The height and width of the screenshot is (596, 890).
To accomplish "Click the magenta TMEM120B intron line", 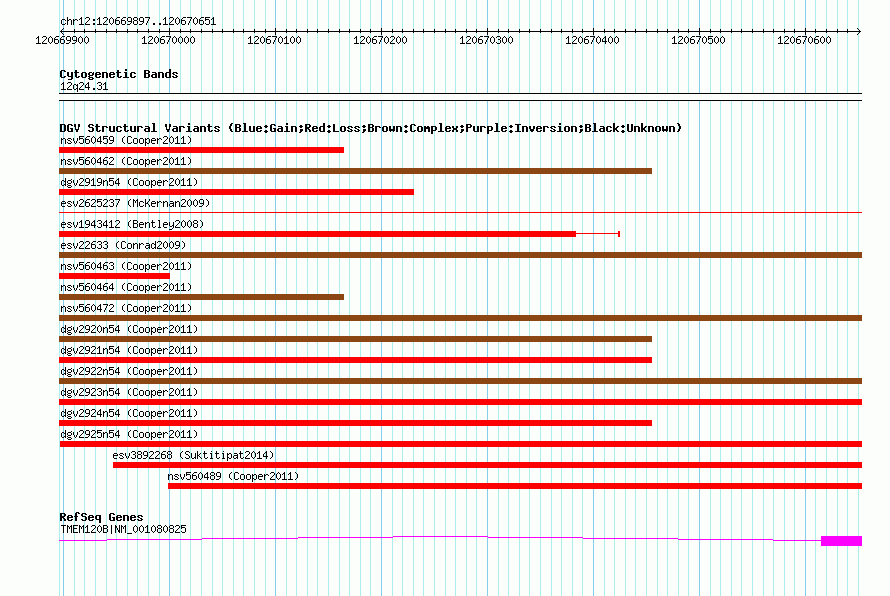I will [440, 536].
